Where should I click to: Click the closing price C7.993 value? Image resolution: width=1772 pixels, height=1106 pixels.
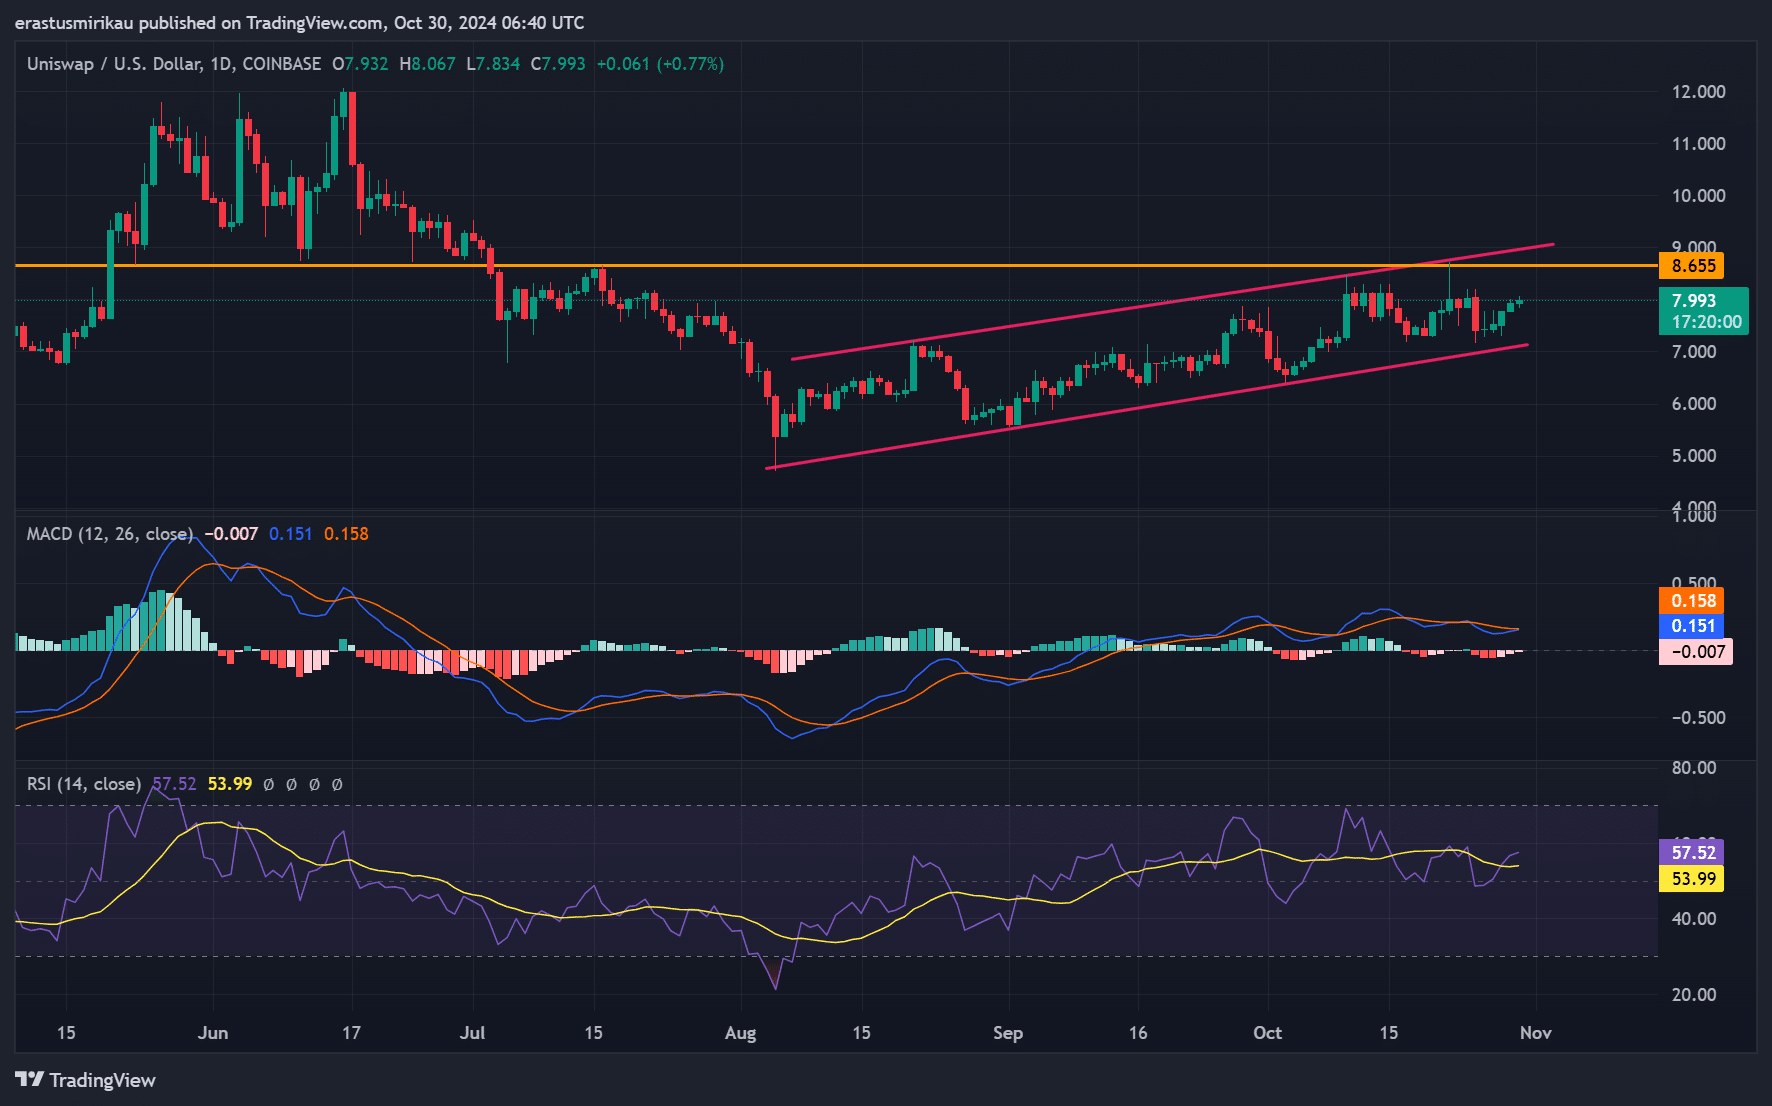(558, 64)
